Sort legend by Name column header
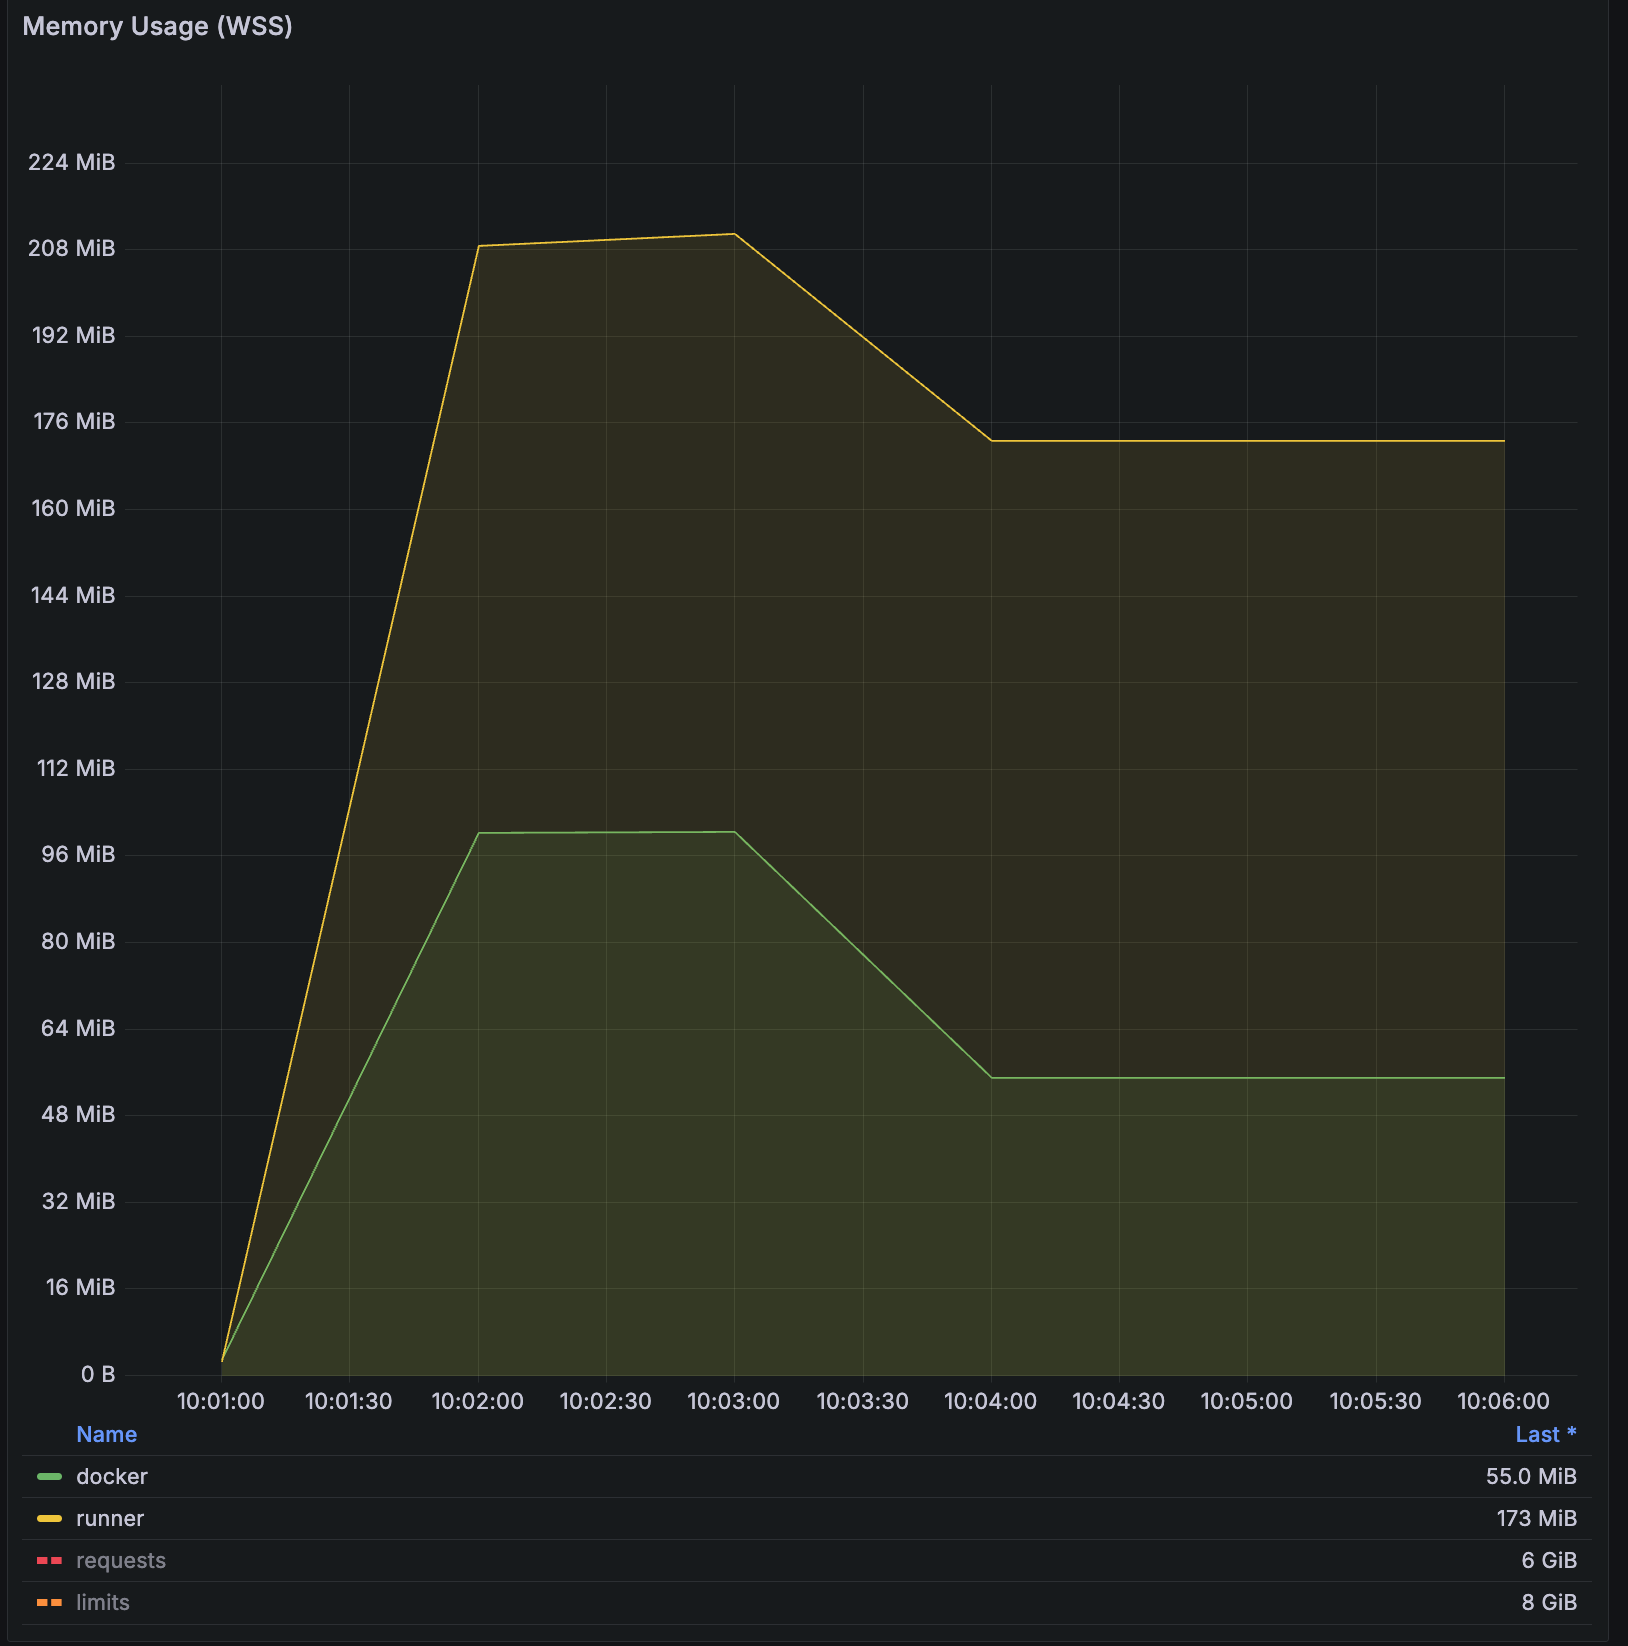This screenshot has height=1646, width=1628. (106, 1434)
